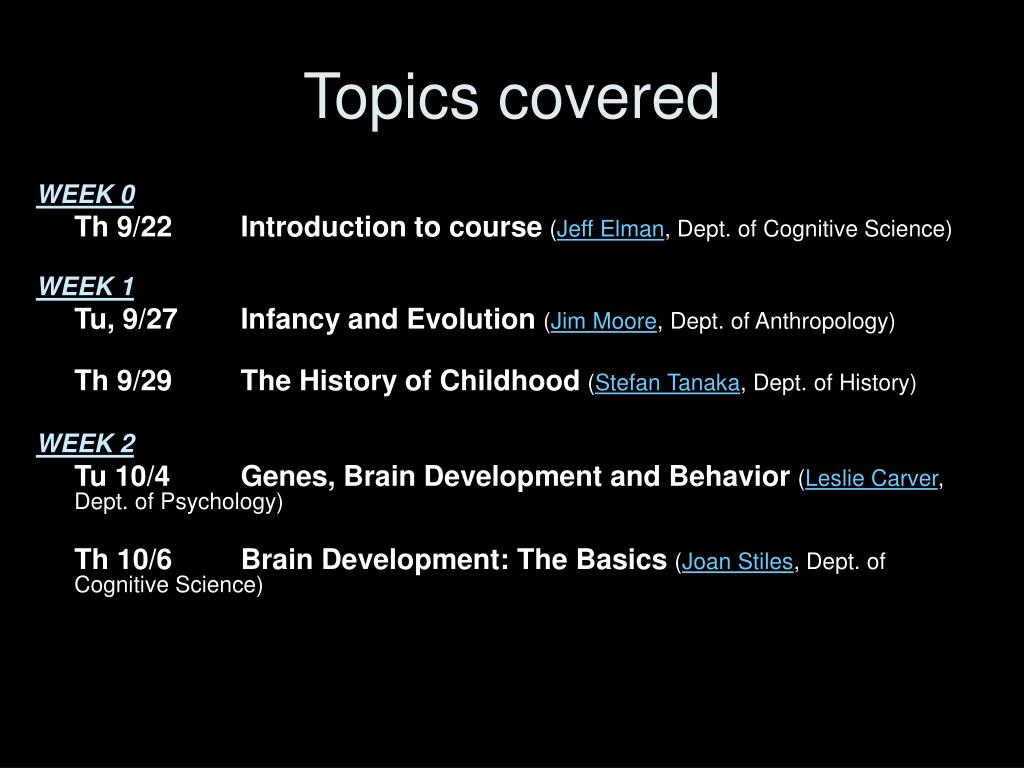Click the WEEK 0 heading

(86, 195)
